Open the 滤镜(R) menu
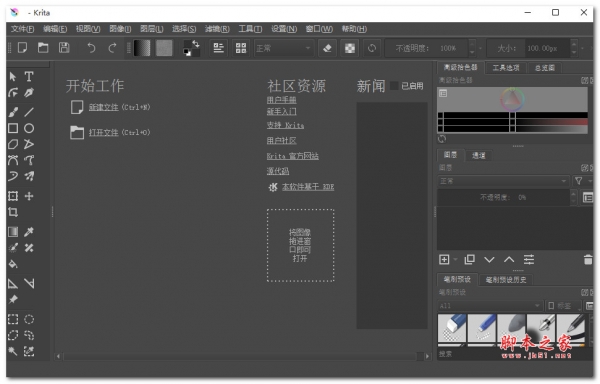 tap(217, 29)
